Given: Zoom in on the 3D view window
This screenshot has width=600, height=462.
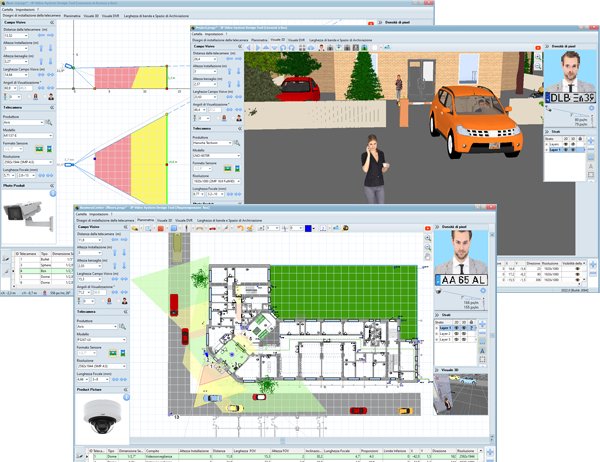Looking at the screenshot, I should coord(538,57).
